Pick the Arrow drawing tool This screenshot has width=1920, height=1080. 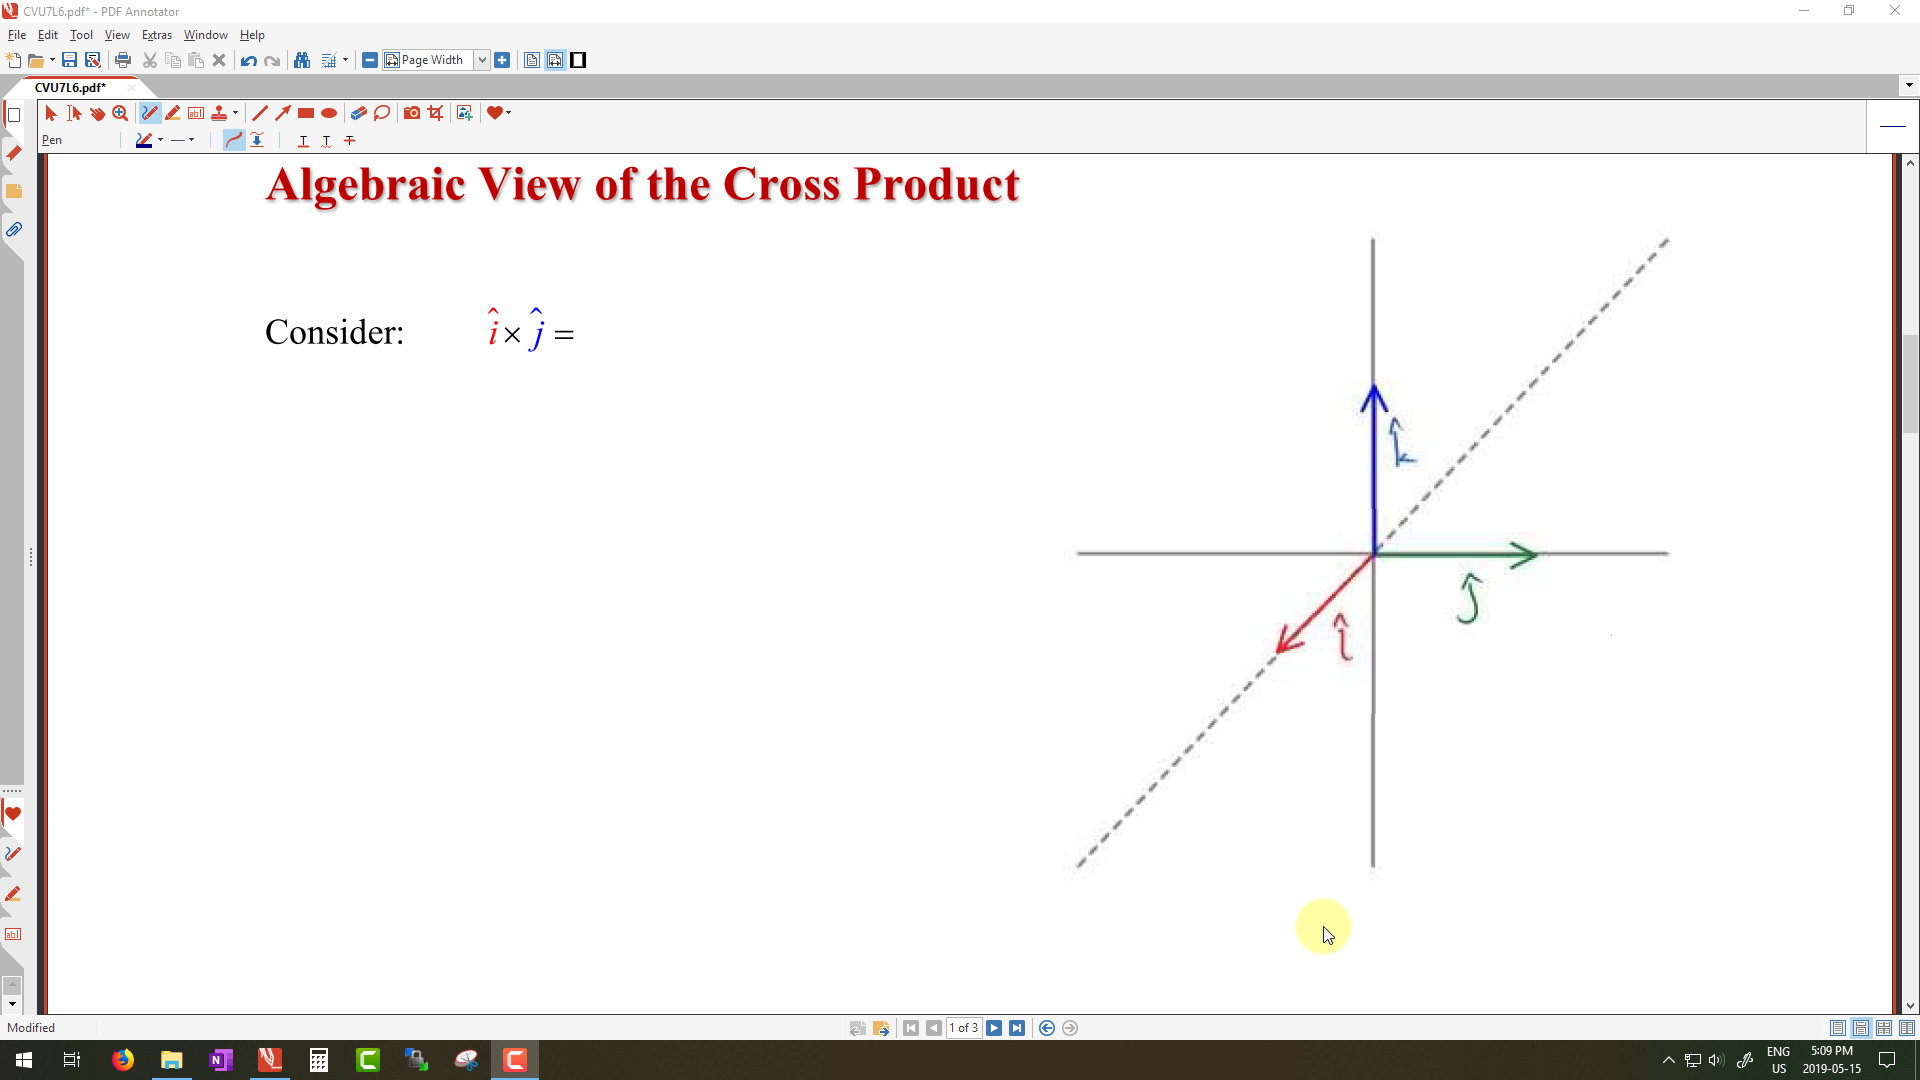click(x=283, y=113)
